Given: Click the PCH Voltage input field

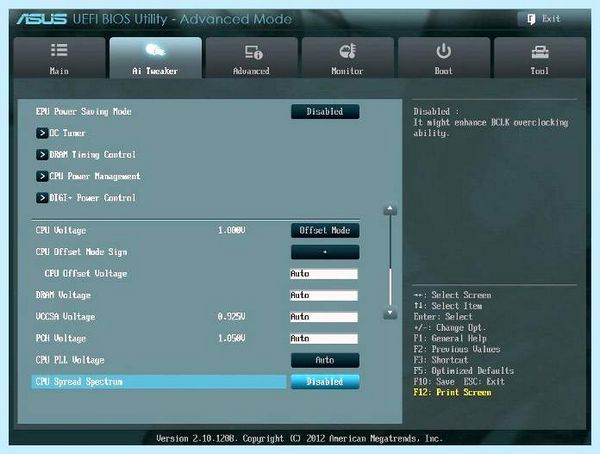Looking at the screenshot, I should [324, 339].
